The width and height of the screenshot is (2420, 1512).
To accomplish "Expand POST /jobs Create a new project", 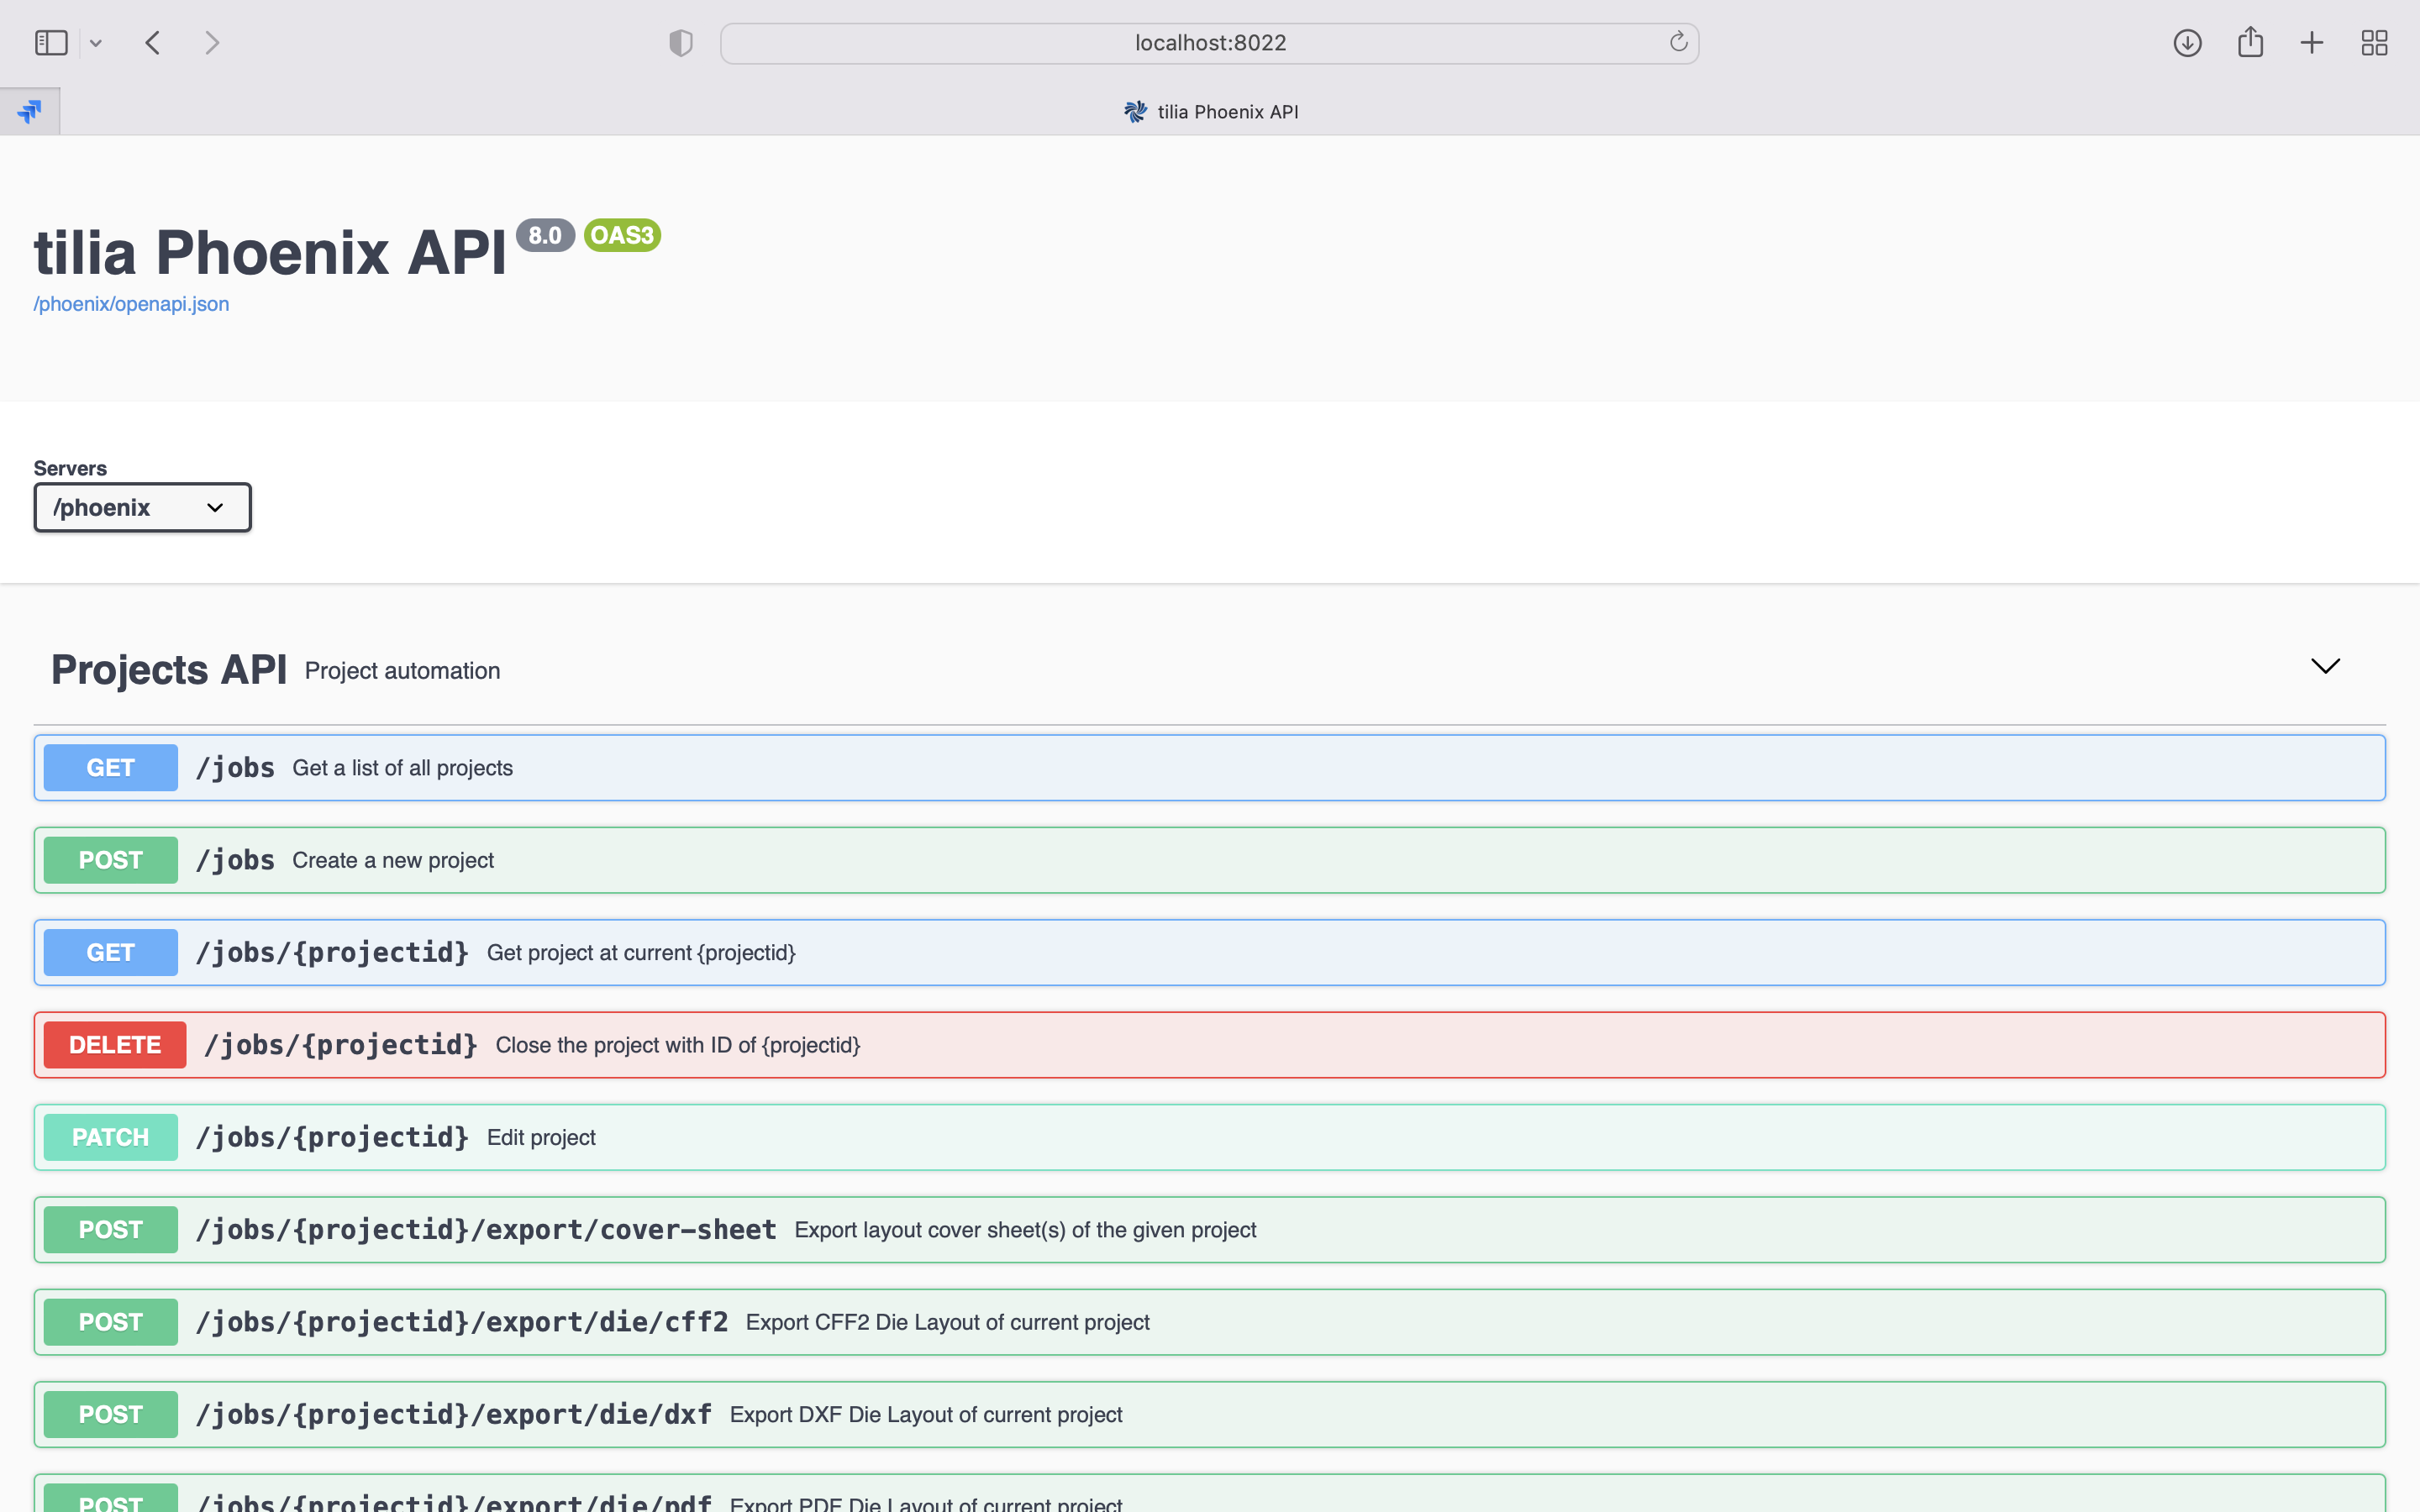I will 1209,860.
